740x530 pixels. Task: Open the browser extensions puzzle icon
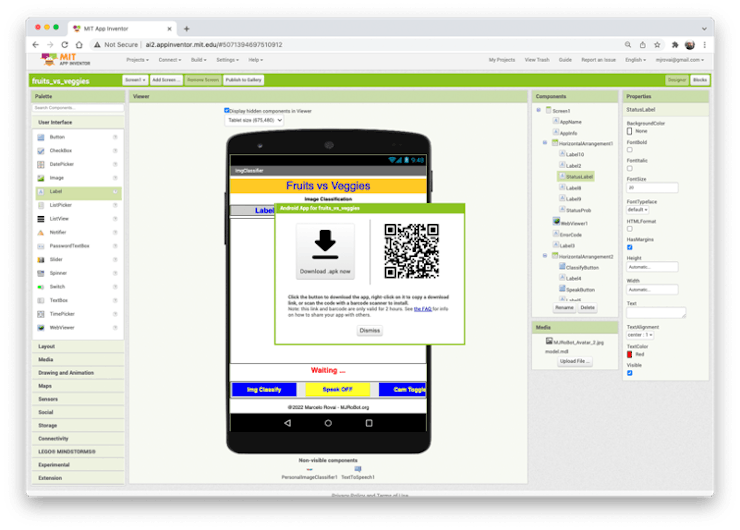pos(675,45)
